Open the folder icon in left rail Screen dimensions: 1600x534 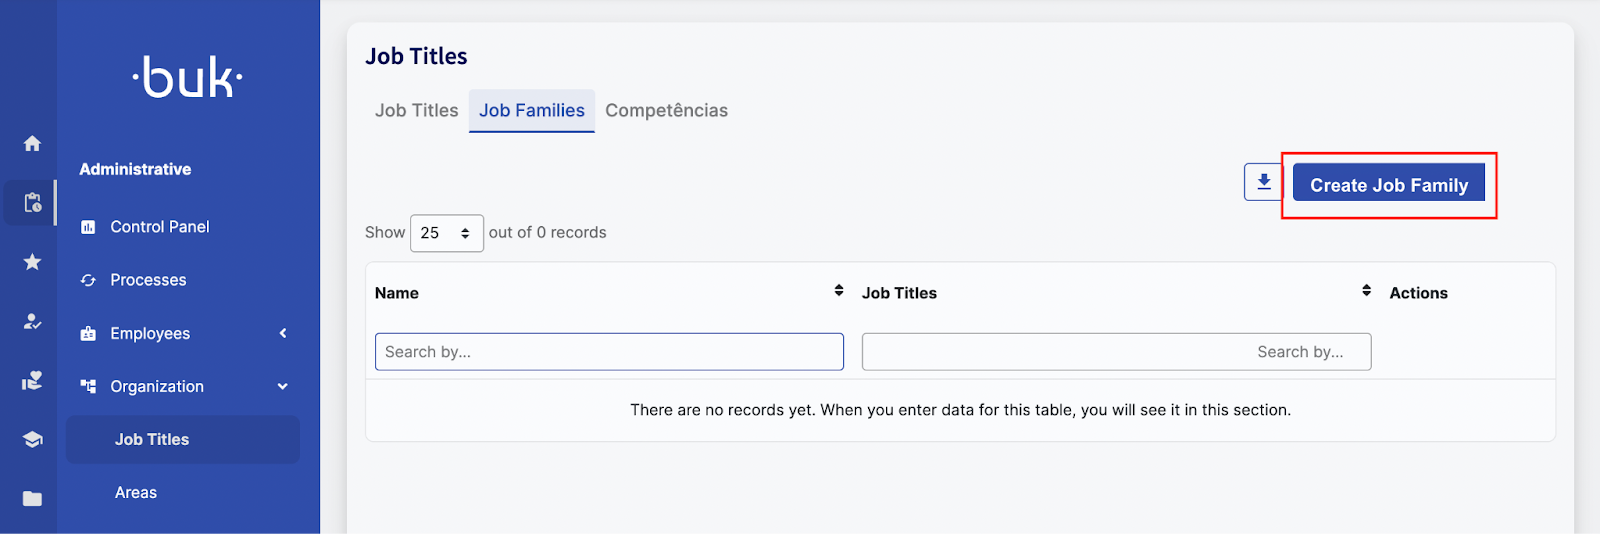[32, 498]
